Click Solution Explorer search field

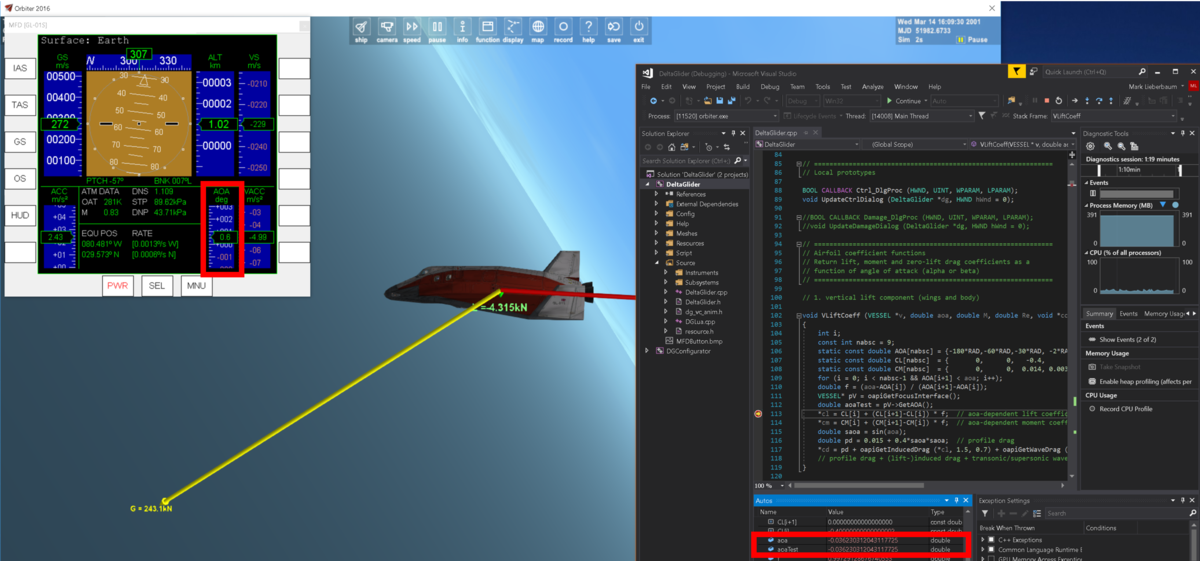pyautogui.click(x=693, y=160)
